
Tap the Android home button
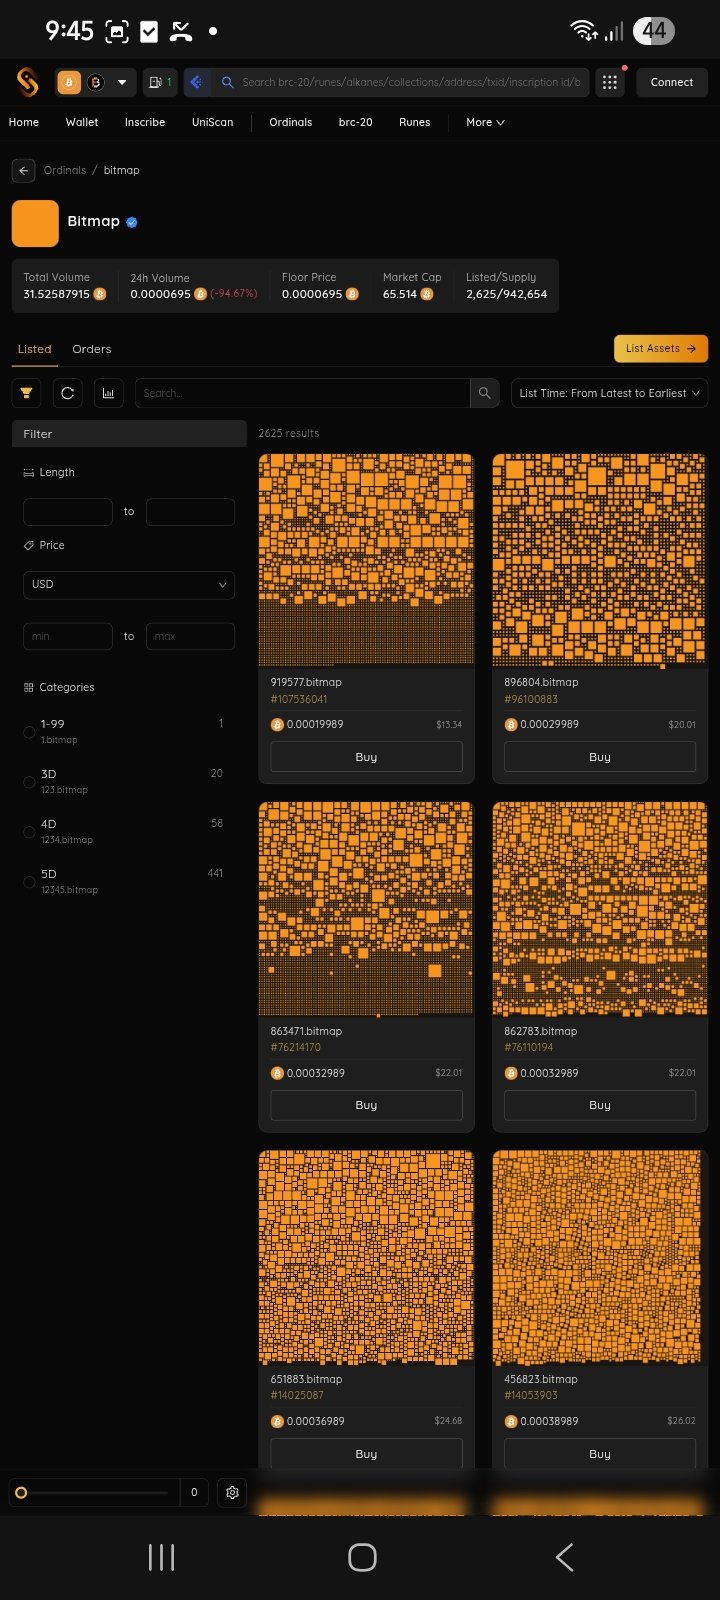(x=362, y=1557)
